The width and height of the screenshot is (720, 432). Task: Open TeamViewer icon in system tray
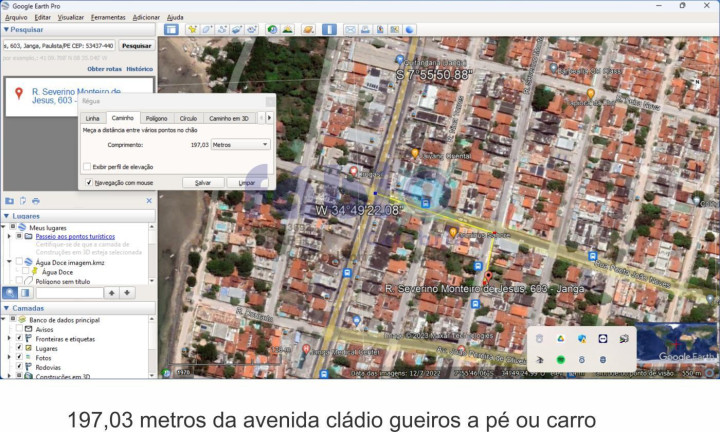coord(602,339)
